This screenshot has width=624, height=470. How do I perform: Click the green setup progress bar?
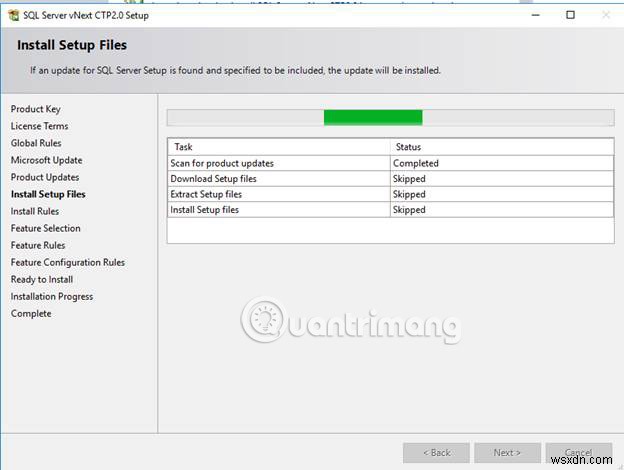click(373, 118)
